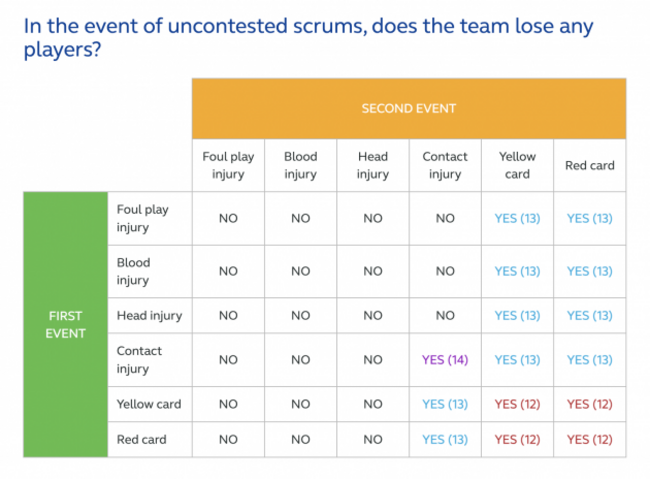Click YES (13) in Yellow card row, Contact injury column
650x479 pixels.
pyautogui.click(x=445, y=404)
